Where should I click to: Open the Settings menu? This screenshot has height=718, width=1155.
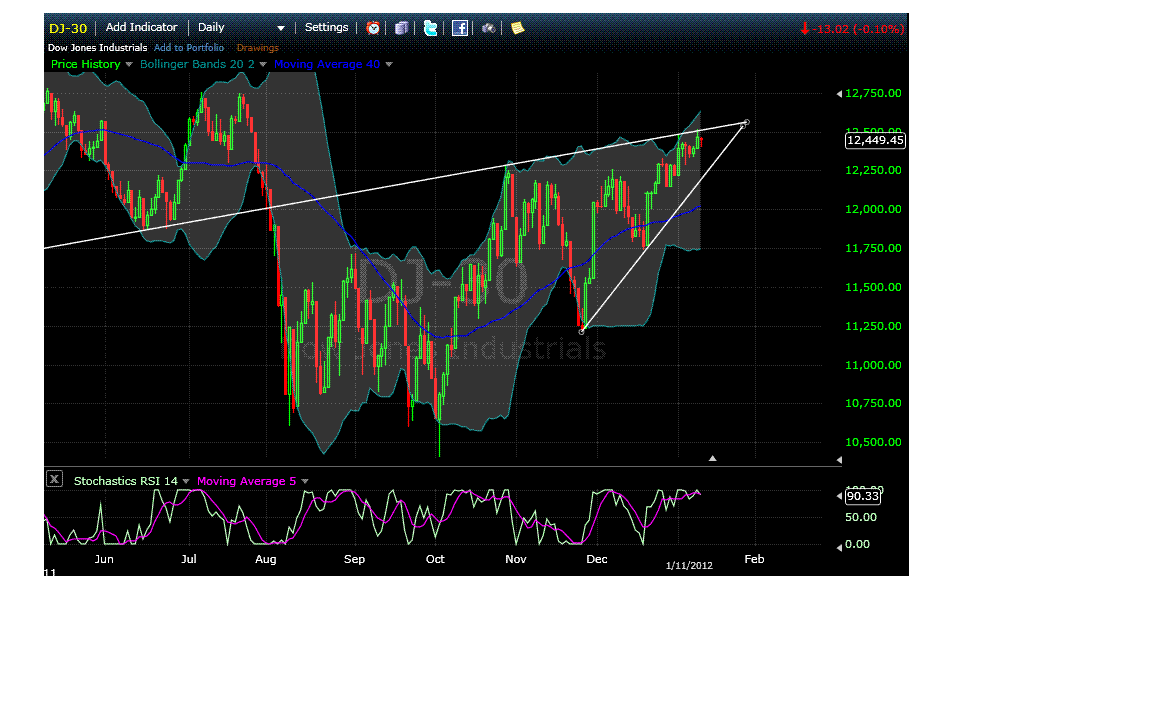point(326,27)
